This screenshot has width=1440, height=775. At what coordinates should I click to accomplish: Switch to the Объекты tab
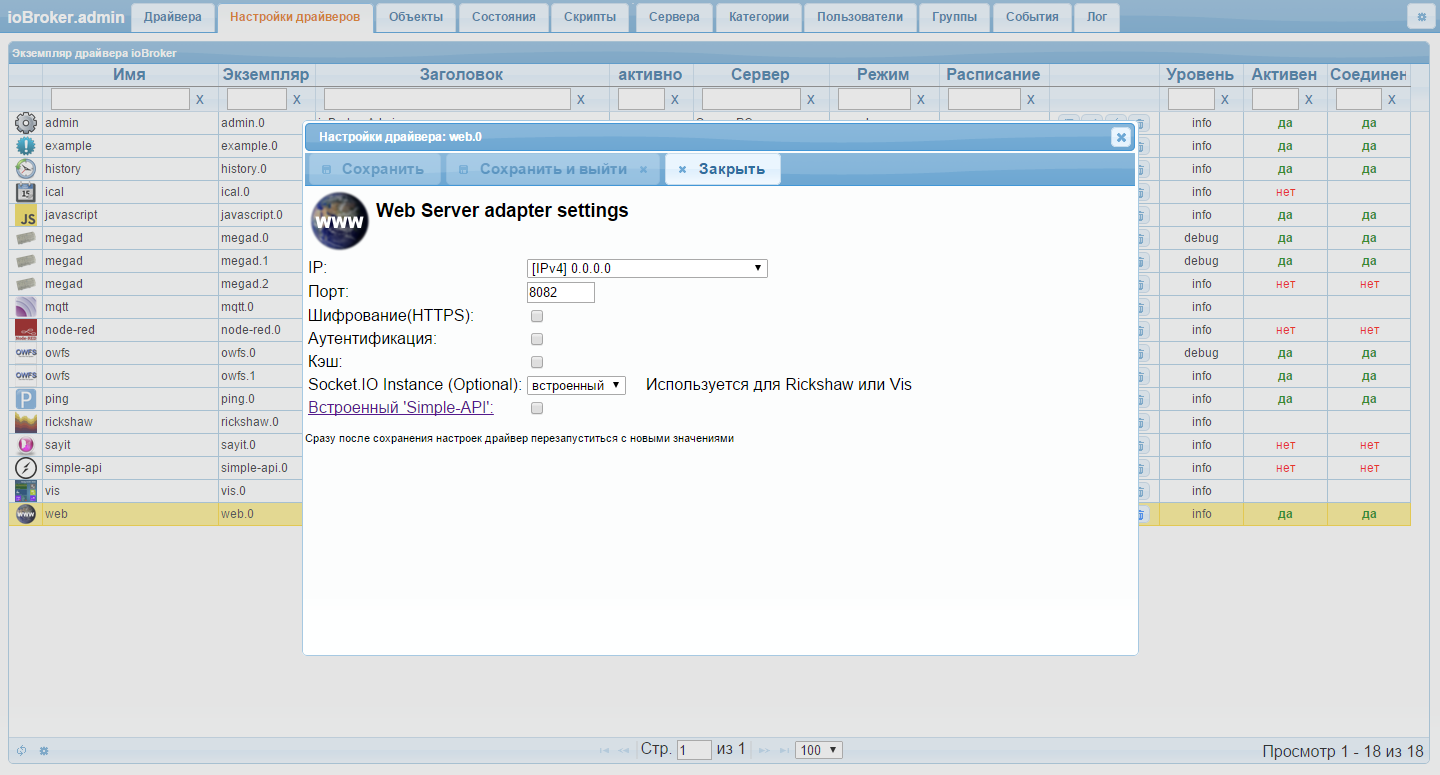click(x=416, y=17)
